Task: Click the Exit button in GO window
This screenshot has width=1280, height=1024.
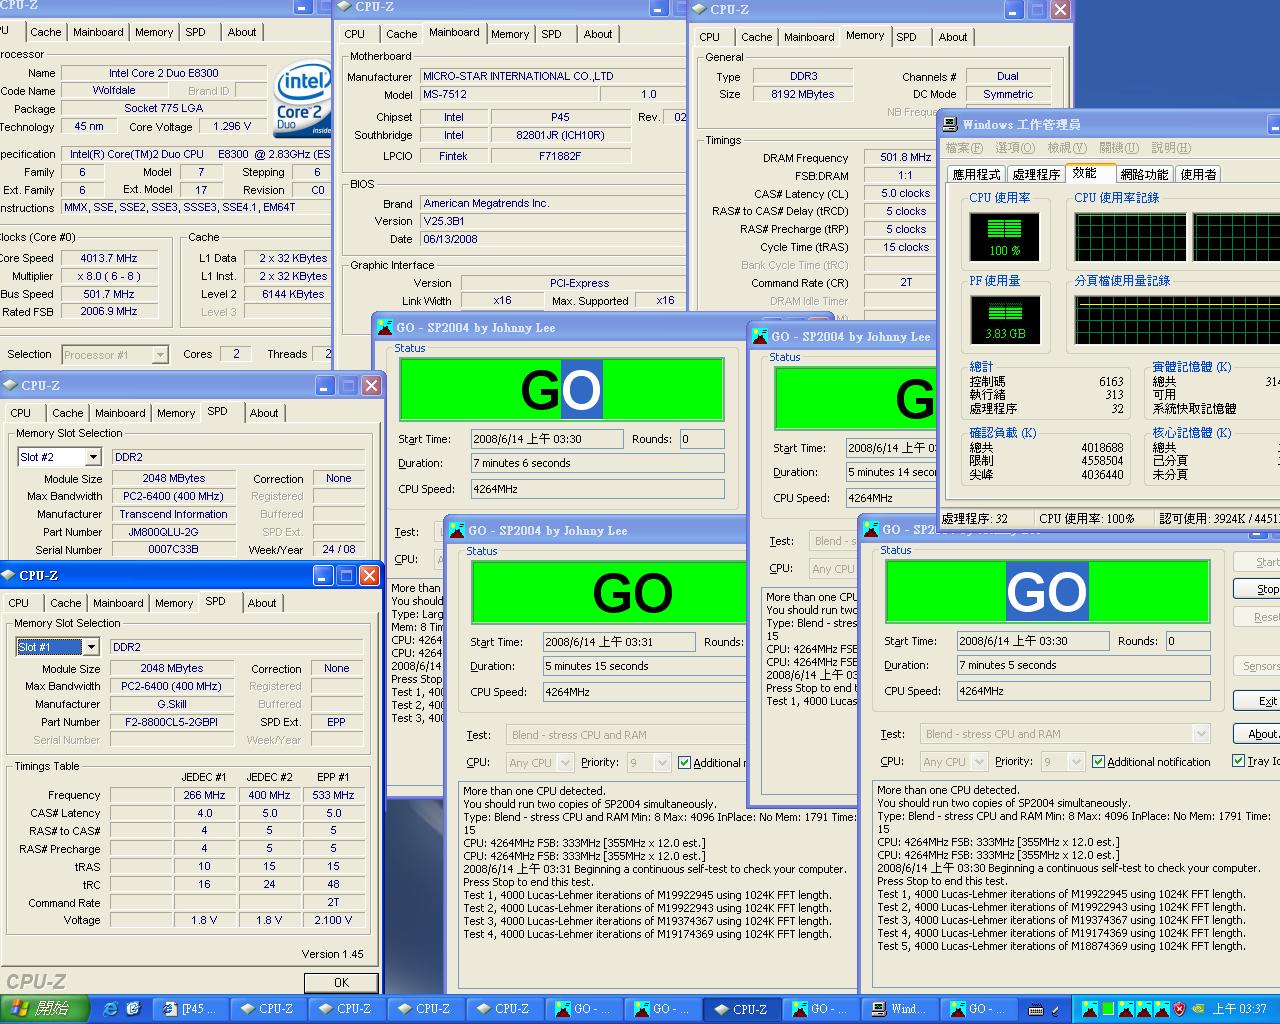Action: point(1258,701)
